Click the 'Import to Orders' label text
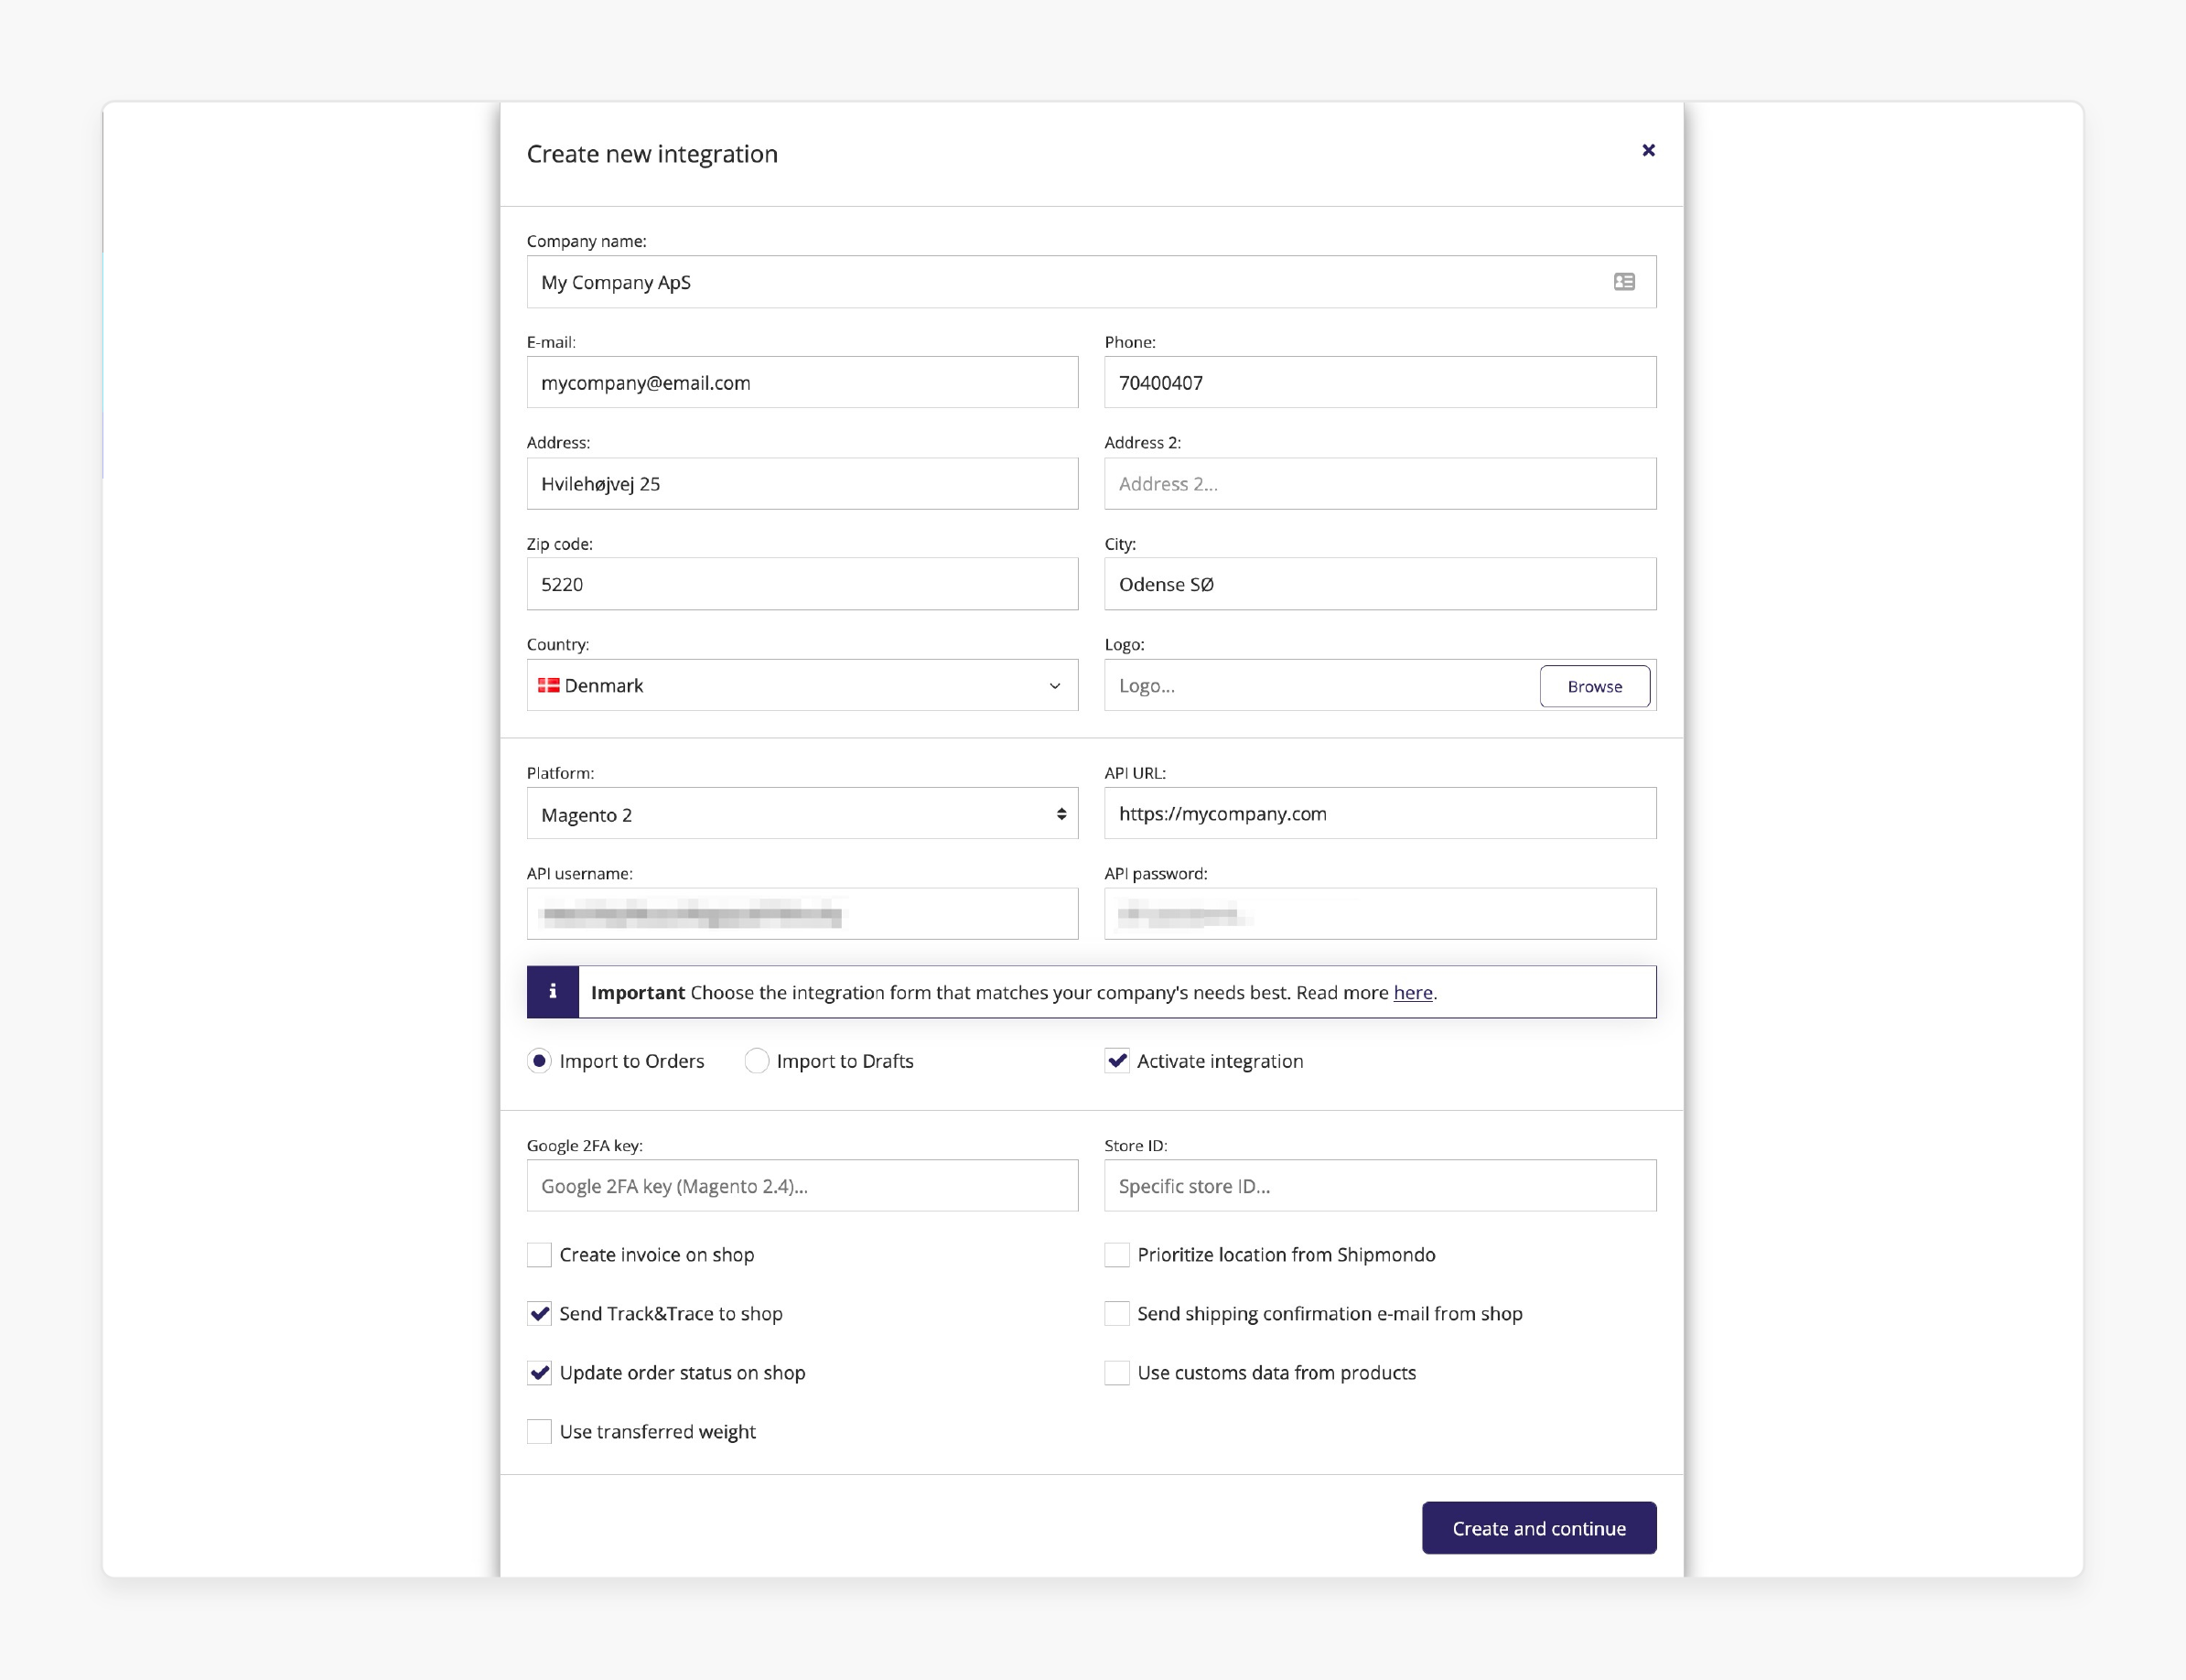Screen dimensions: 2186x1680 (632, 1061)
